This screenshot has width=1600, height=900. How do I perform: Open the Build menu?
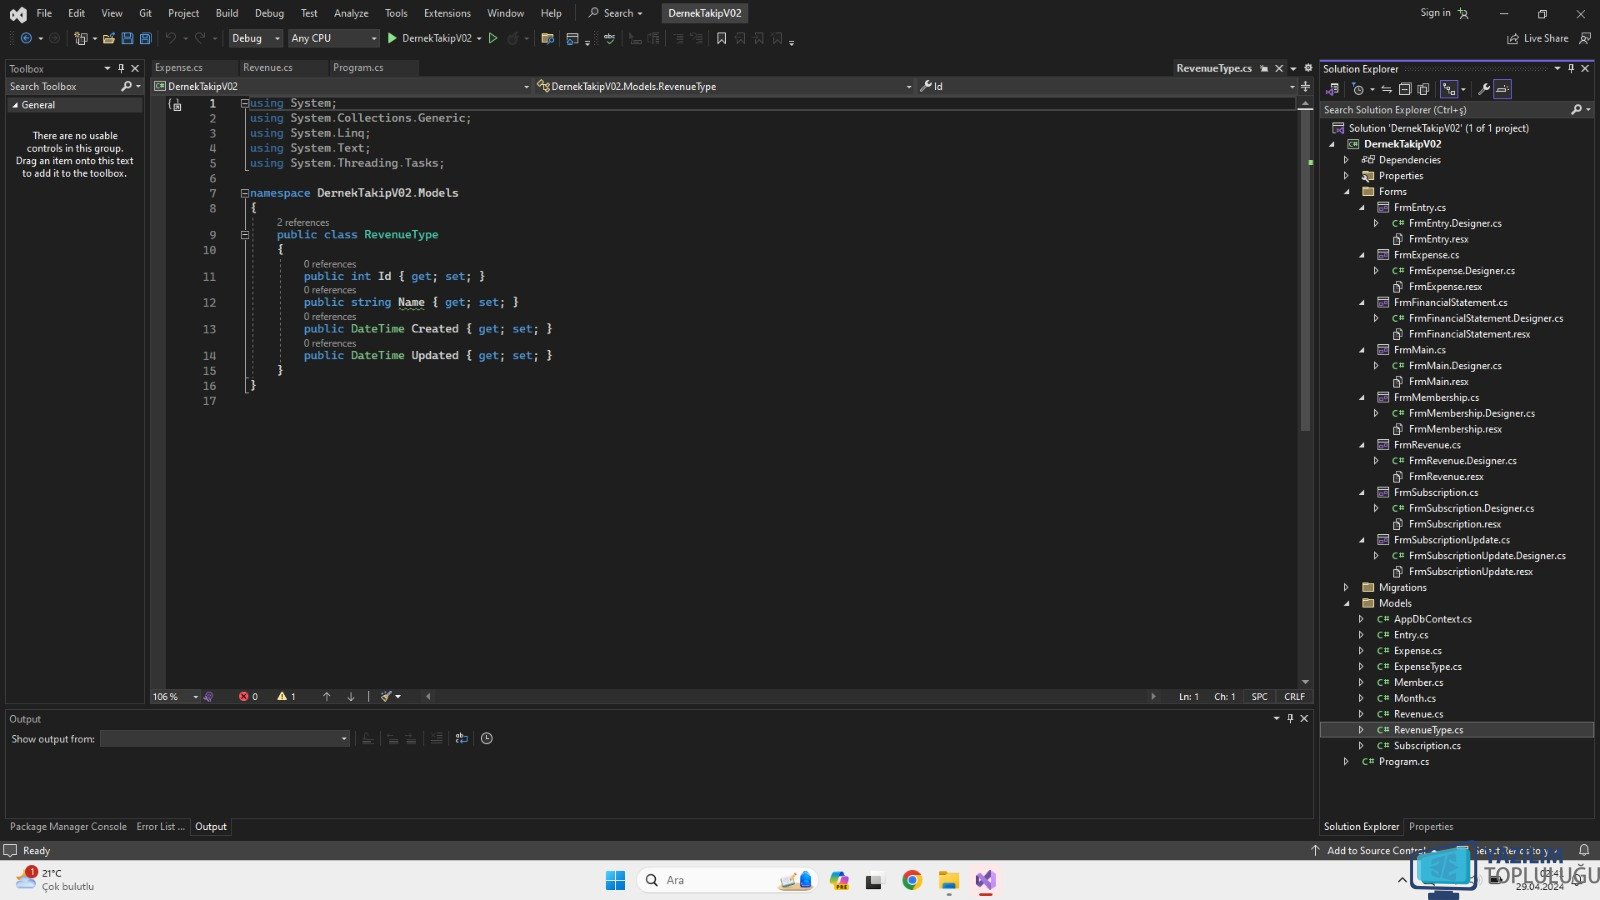tap(227, 13)
